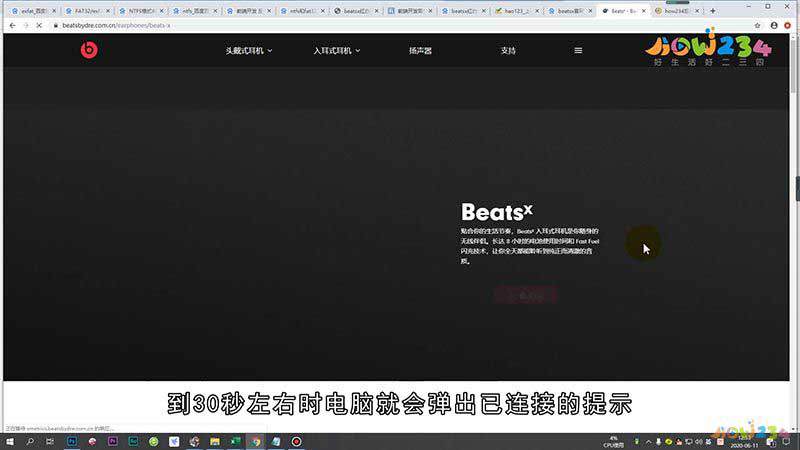Screen dimensions: 800x450
Task: Show hidden system tray icons
Action: point(648,442)
